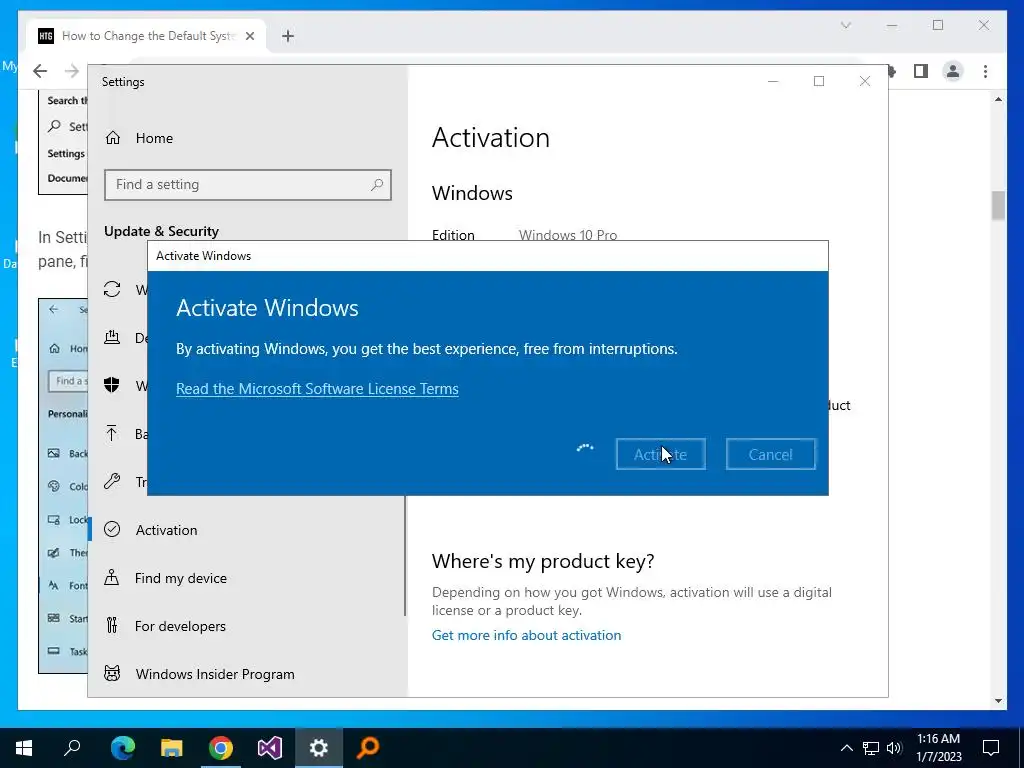Open Windows Insider Program page

215,674
